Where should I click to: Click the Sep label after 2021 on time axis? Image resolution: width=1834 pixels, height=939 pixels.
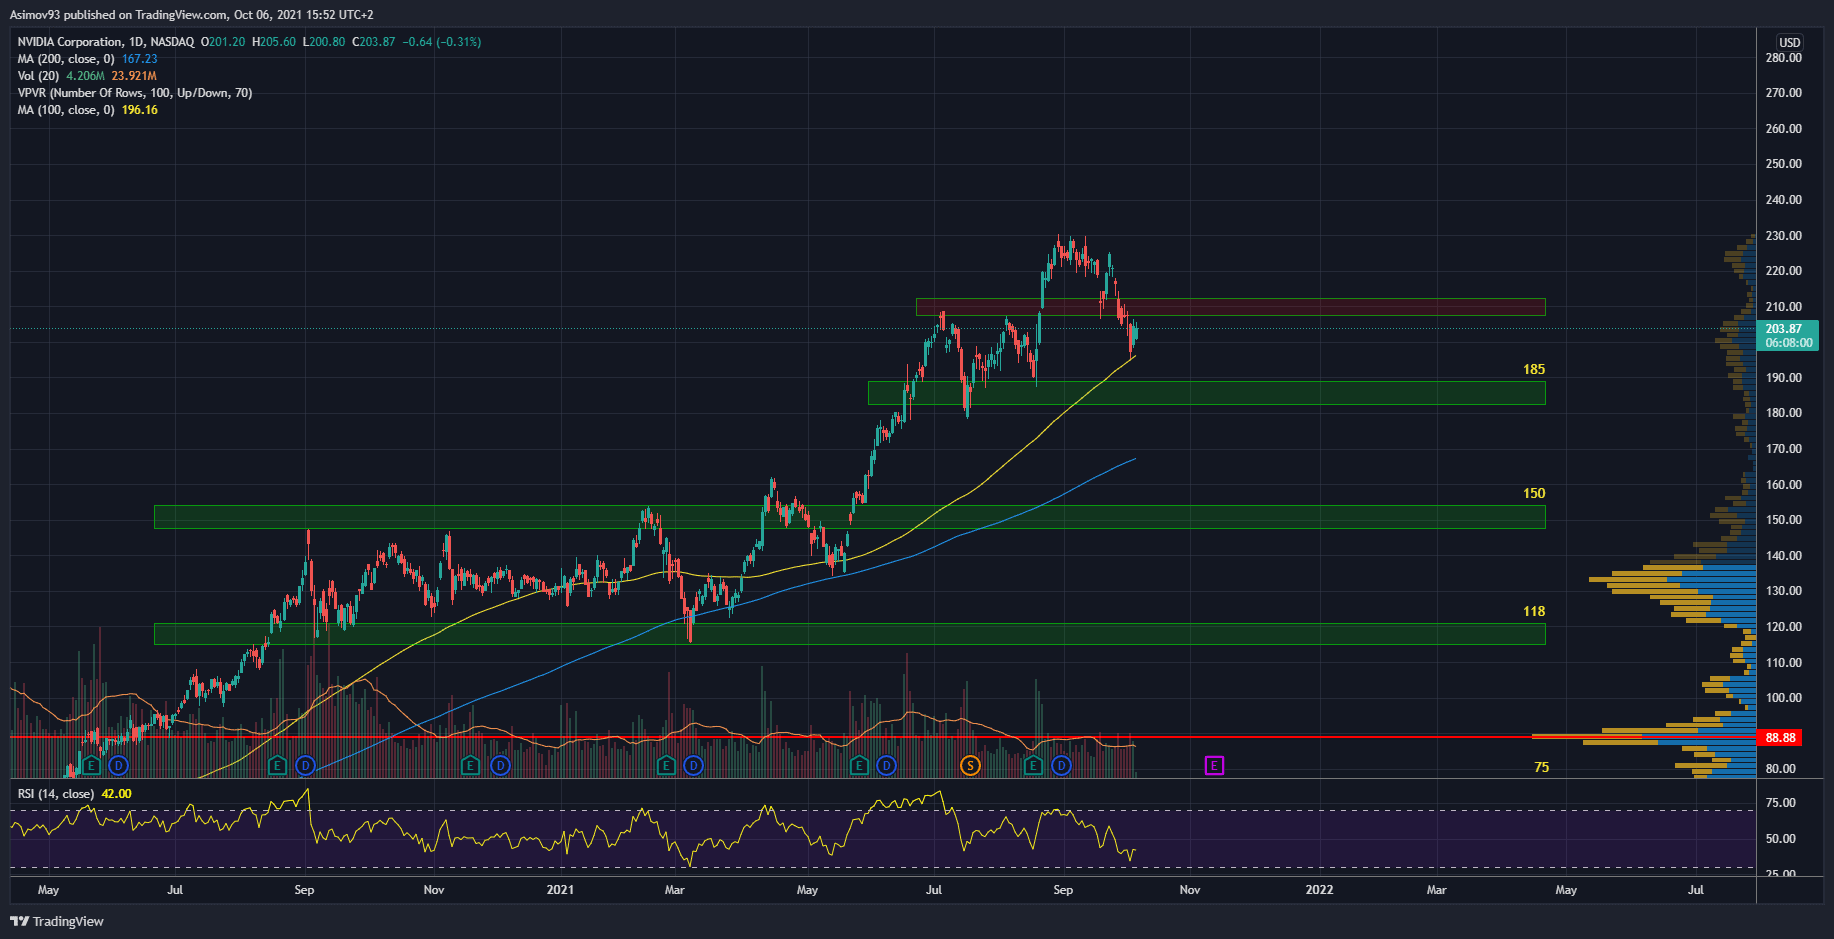pyautogui.click(x=1063, y=889)
